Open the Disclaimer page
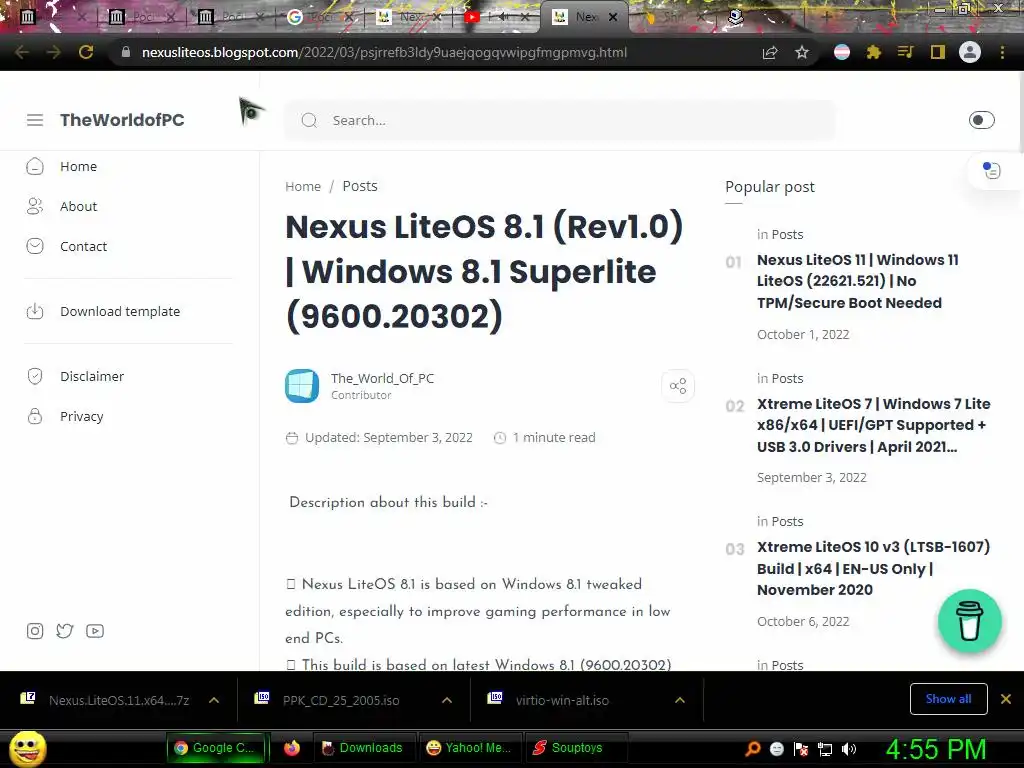Screen dimensions: 1024x768 click(92, 376)
